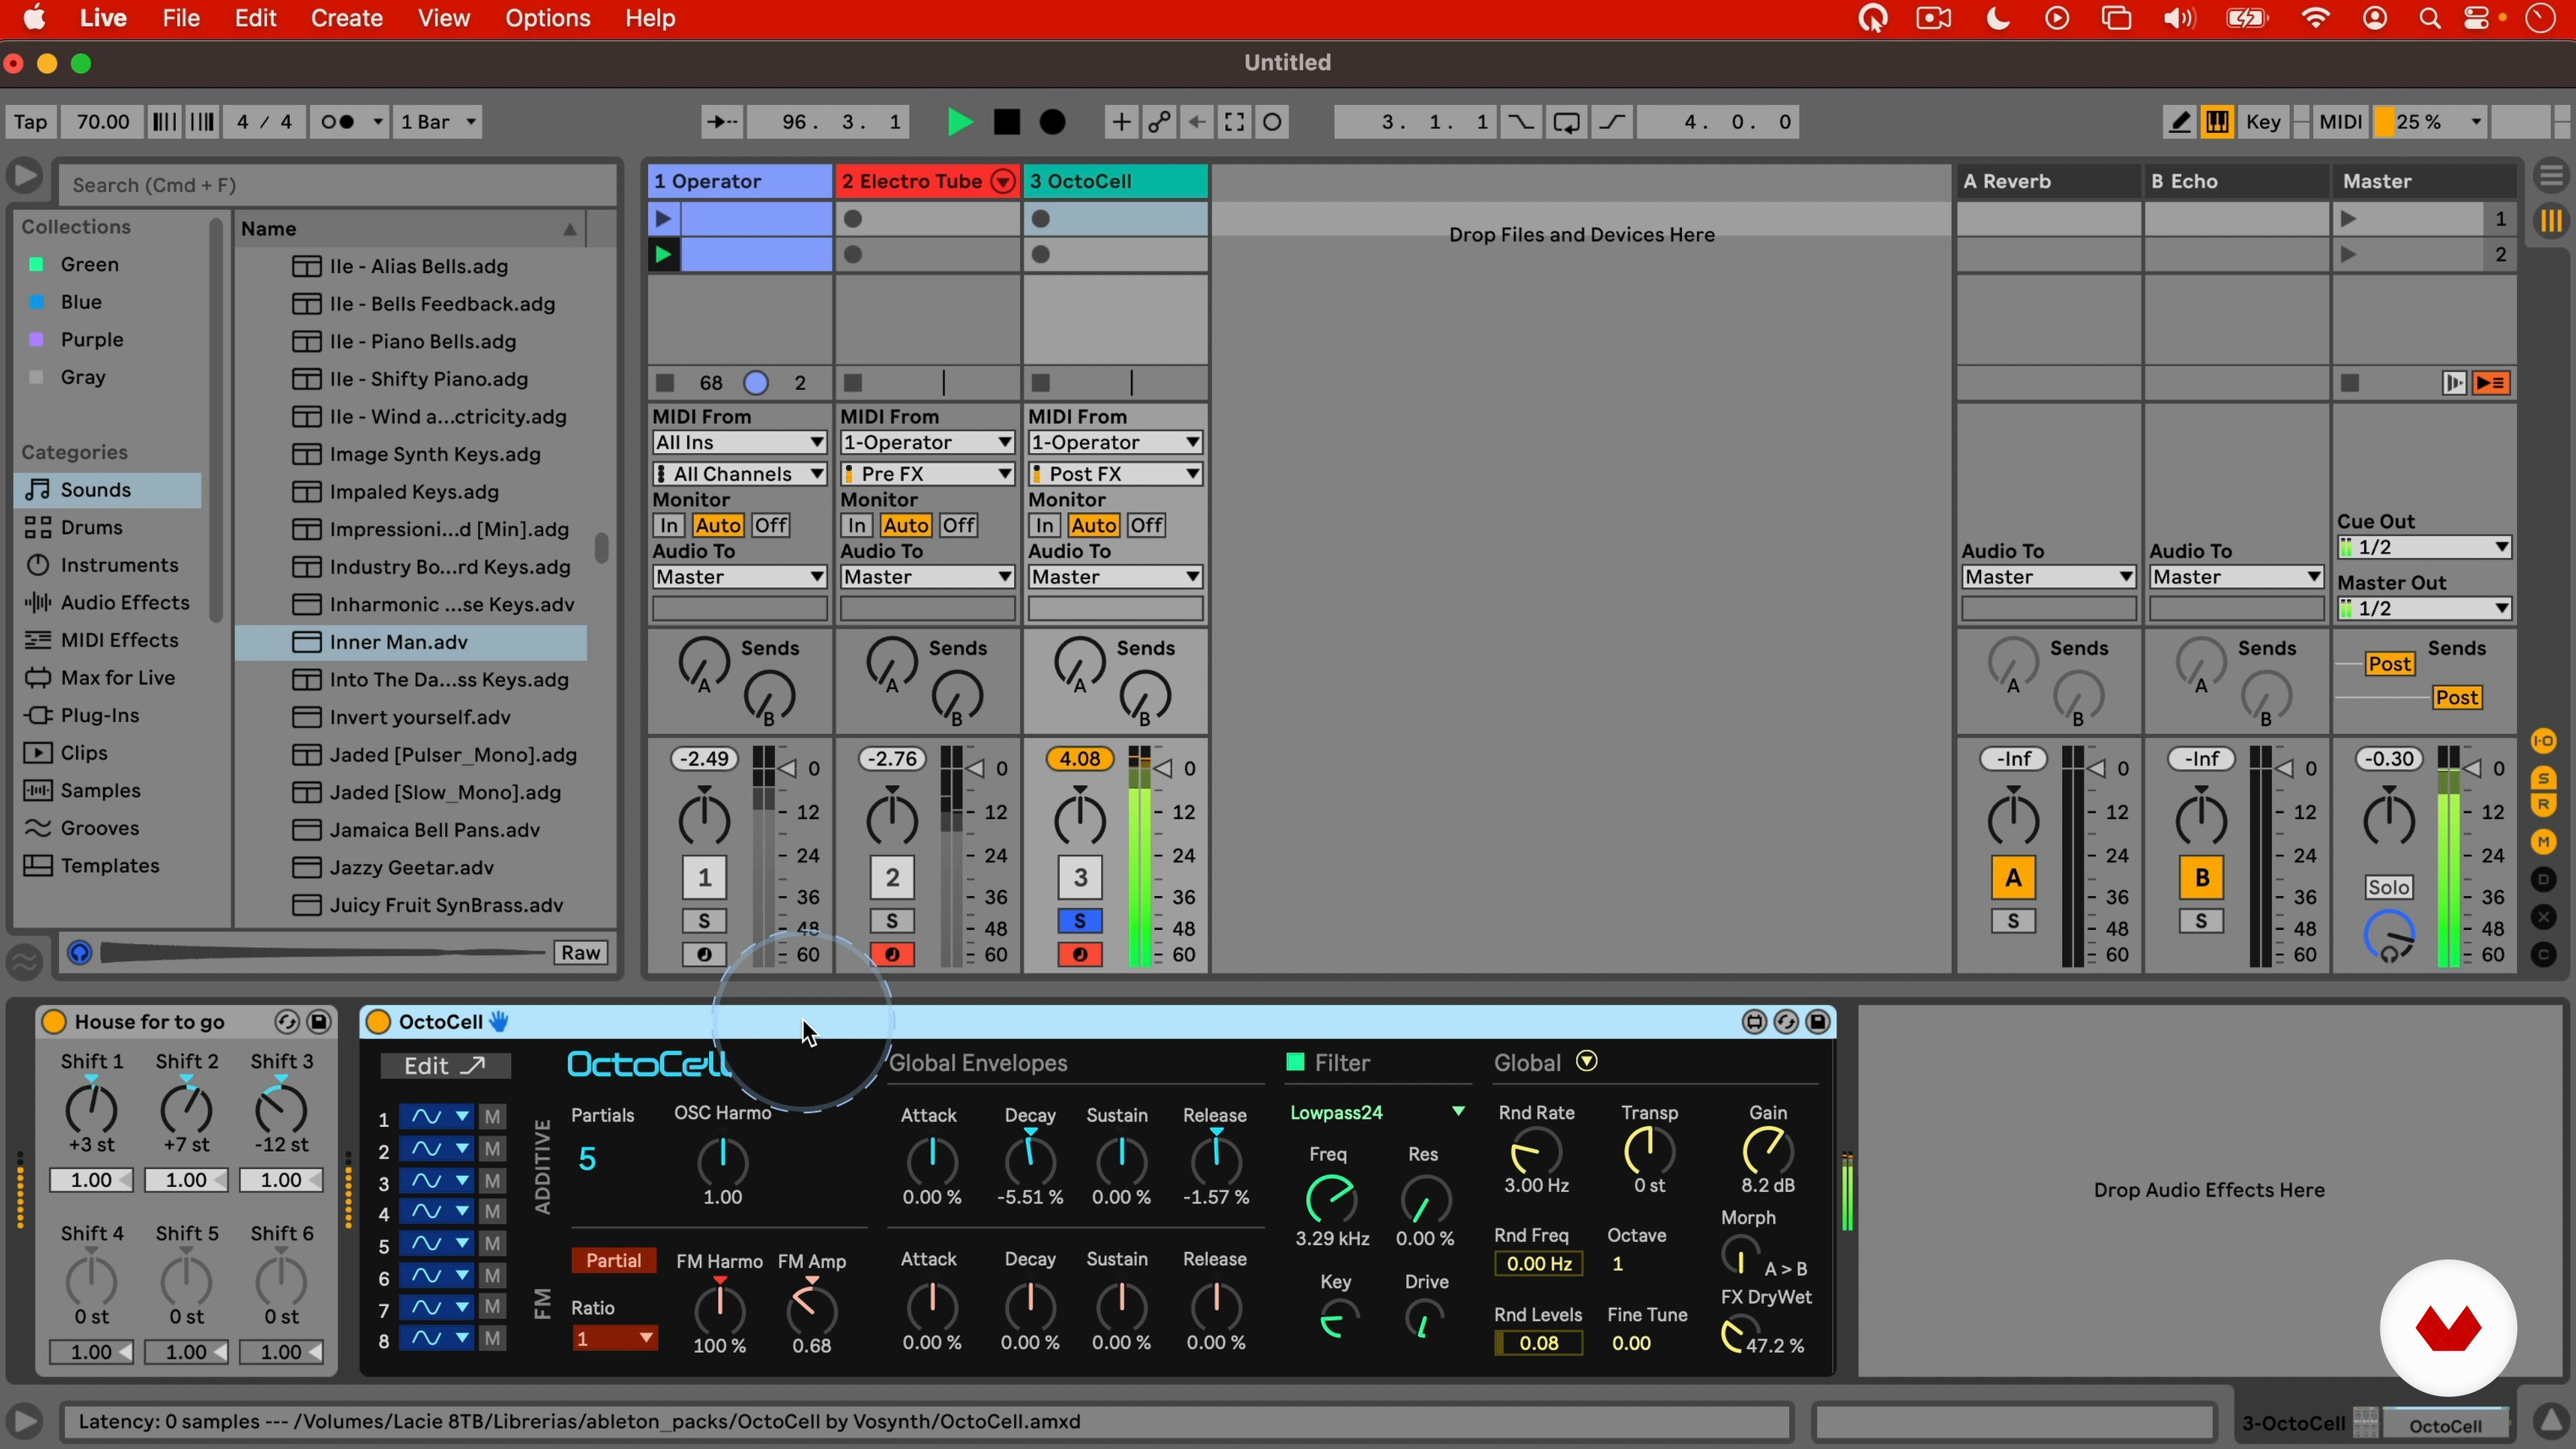Click the 70.00 tempo field

[x=103, y=122]
